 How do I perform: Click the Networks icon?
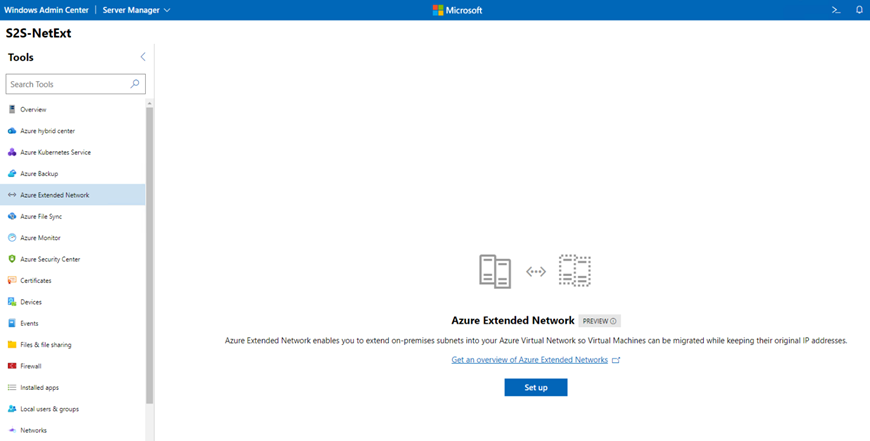12,430
